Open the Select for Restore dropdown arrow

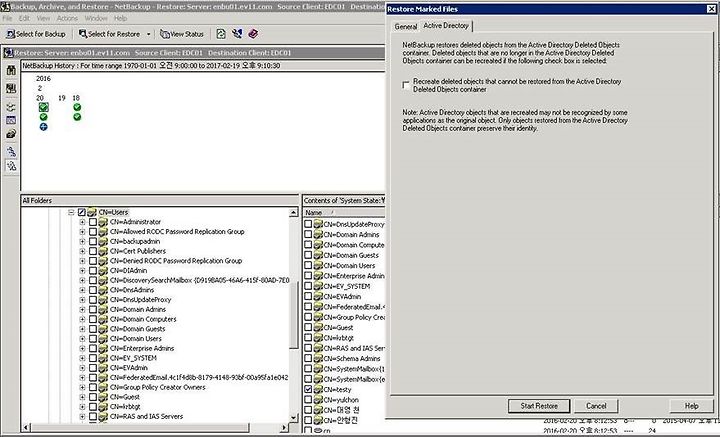tap(148, 34)
